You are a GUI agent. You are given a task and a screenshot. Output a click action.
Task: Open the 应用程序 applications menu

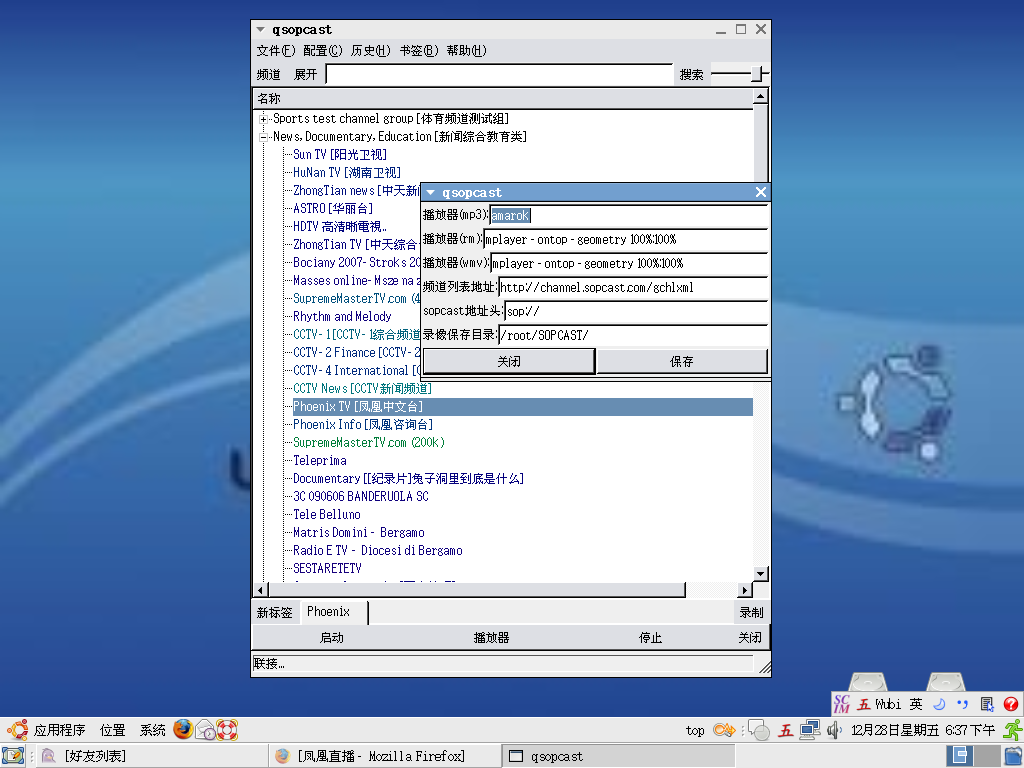59,729
